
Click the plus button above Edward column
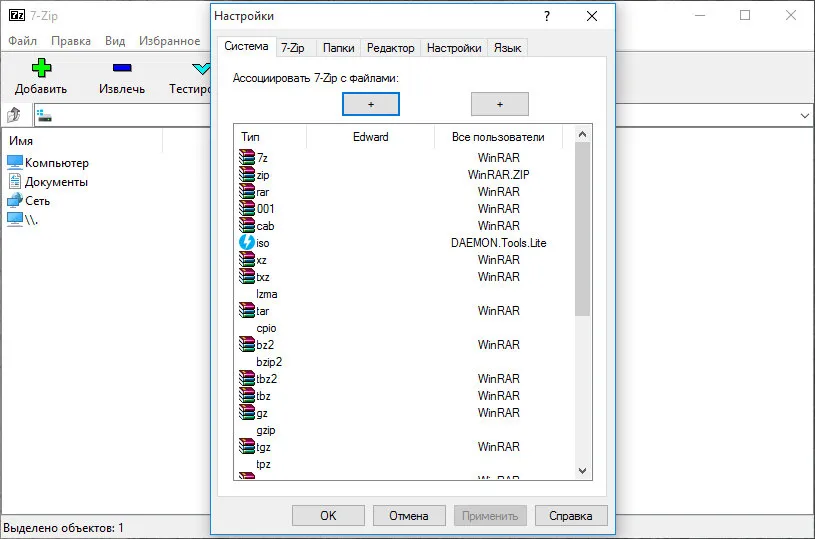coord(371,104)
